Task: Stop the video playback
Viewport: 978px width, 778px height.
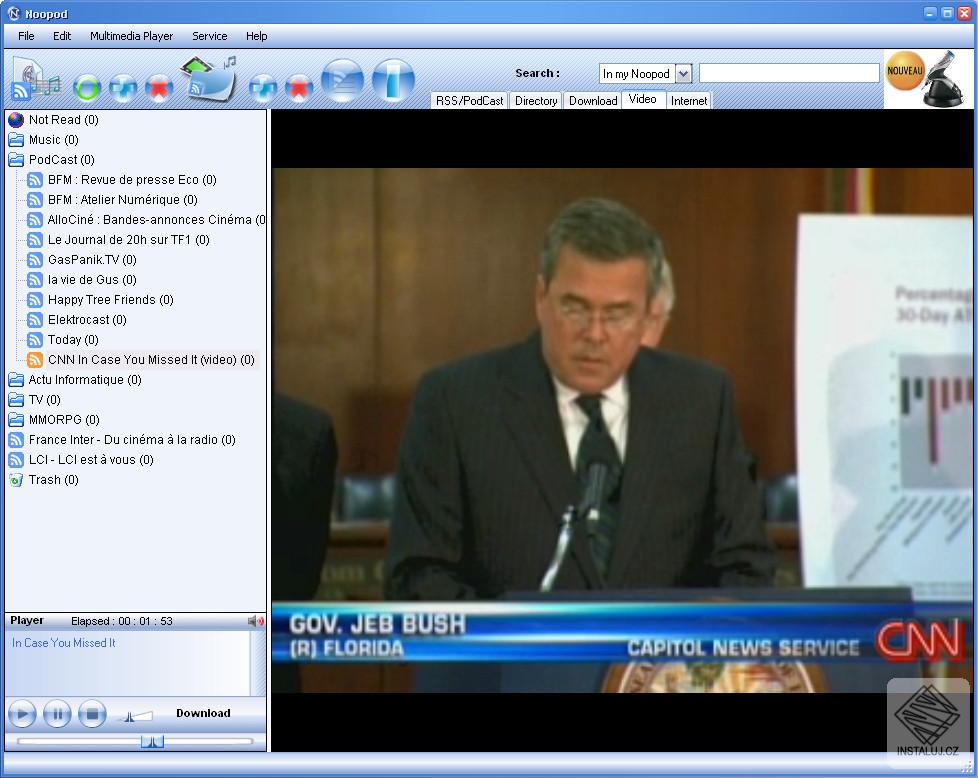Action: point(92,713)
